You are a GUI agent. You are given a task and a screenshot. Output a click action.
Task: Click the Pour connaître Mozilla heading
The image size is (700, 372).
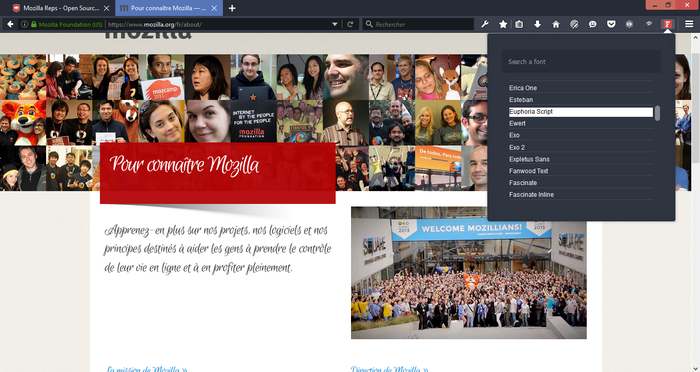(x=184, y=165)
